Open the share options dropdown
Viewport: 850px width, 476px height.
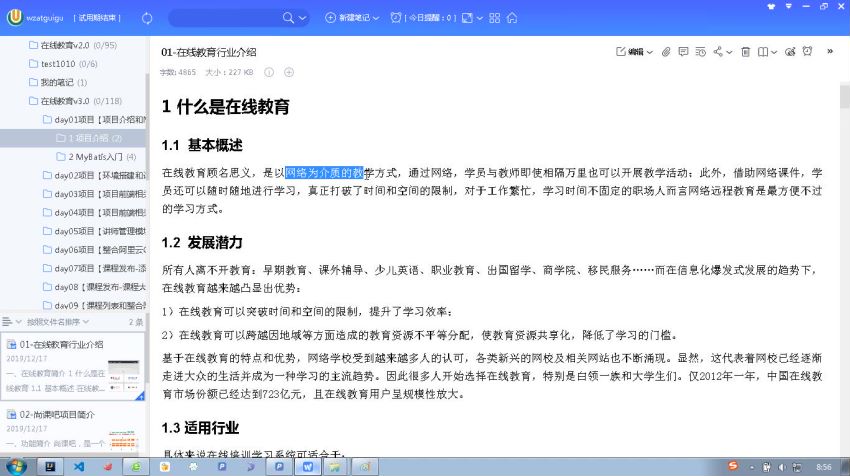(728, 51)
